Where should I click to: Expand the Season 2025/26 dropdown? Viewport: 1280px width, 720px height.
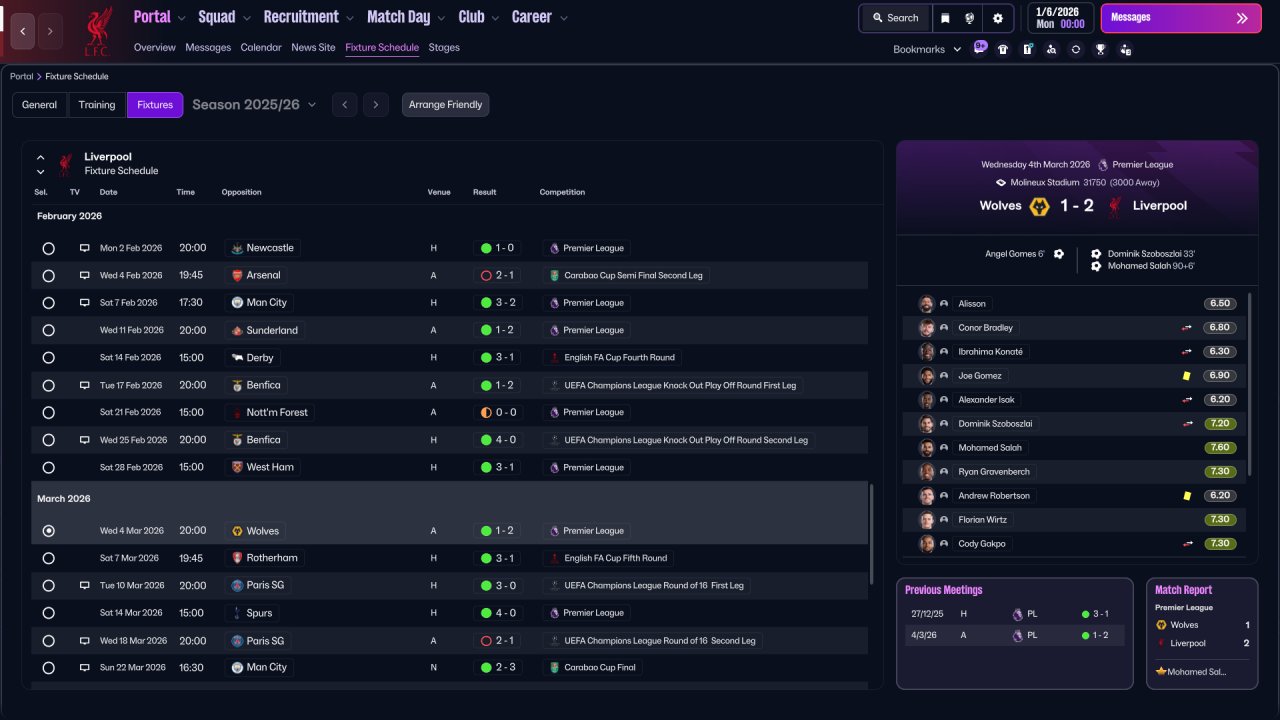(254, 105)
